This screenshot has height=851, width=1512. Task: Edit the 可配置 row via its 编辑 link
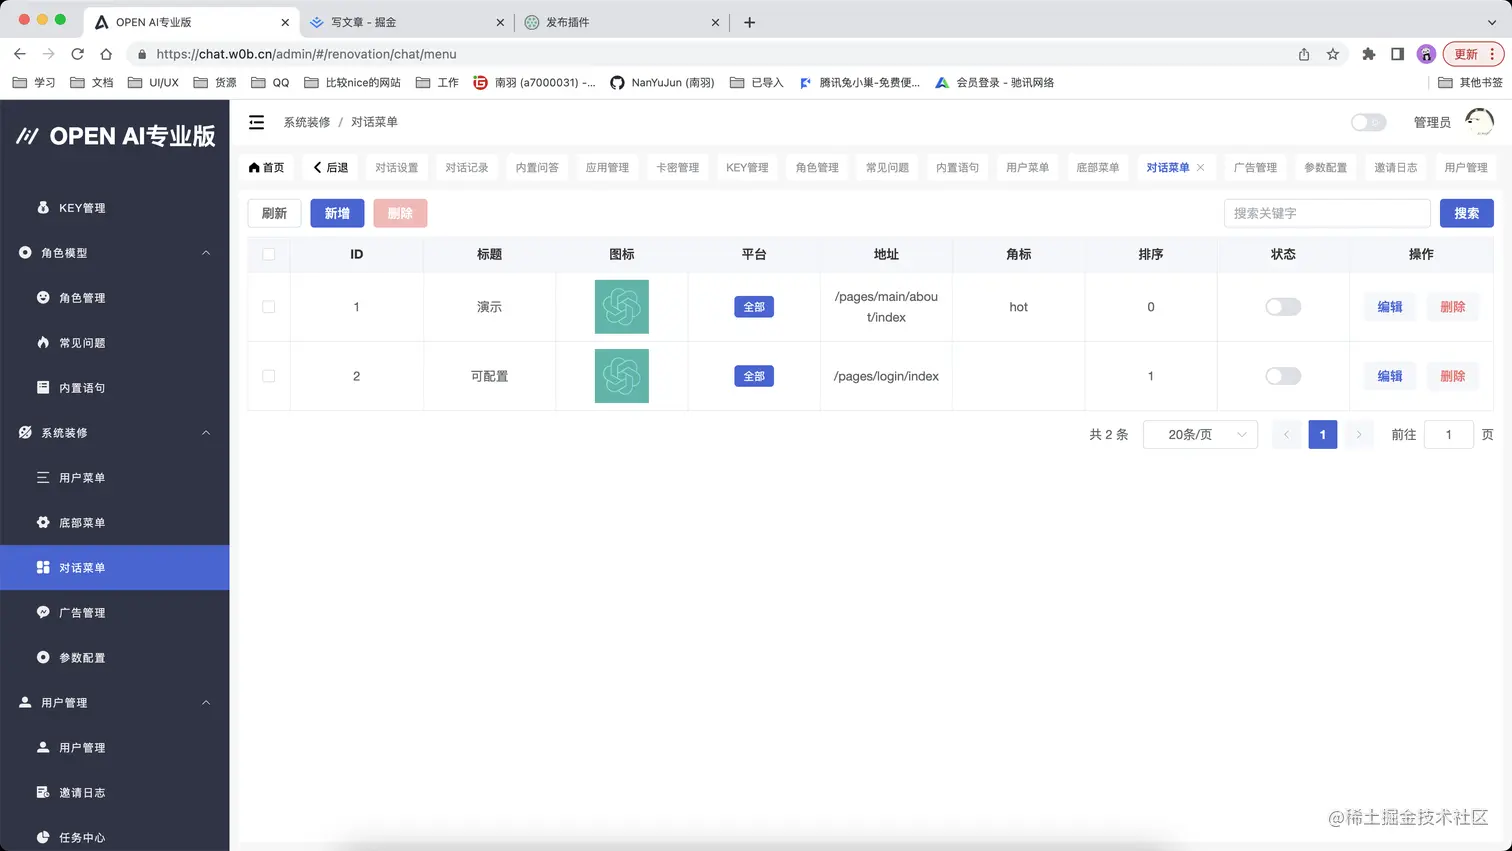(x=1389, y=375)
